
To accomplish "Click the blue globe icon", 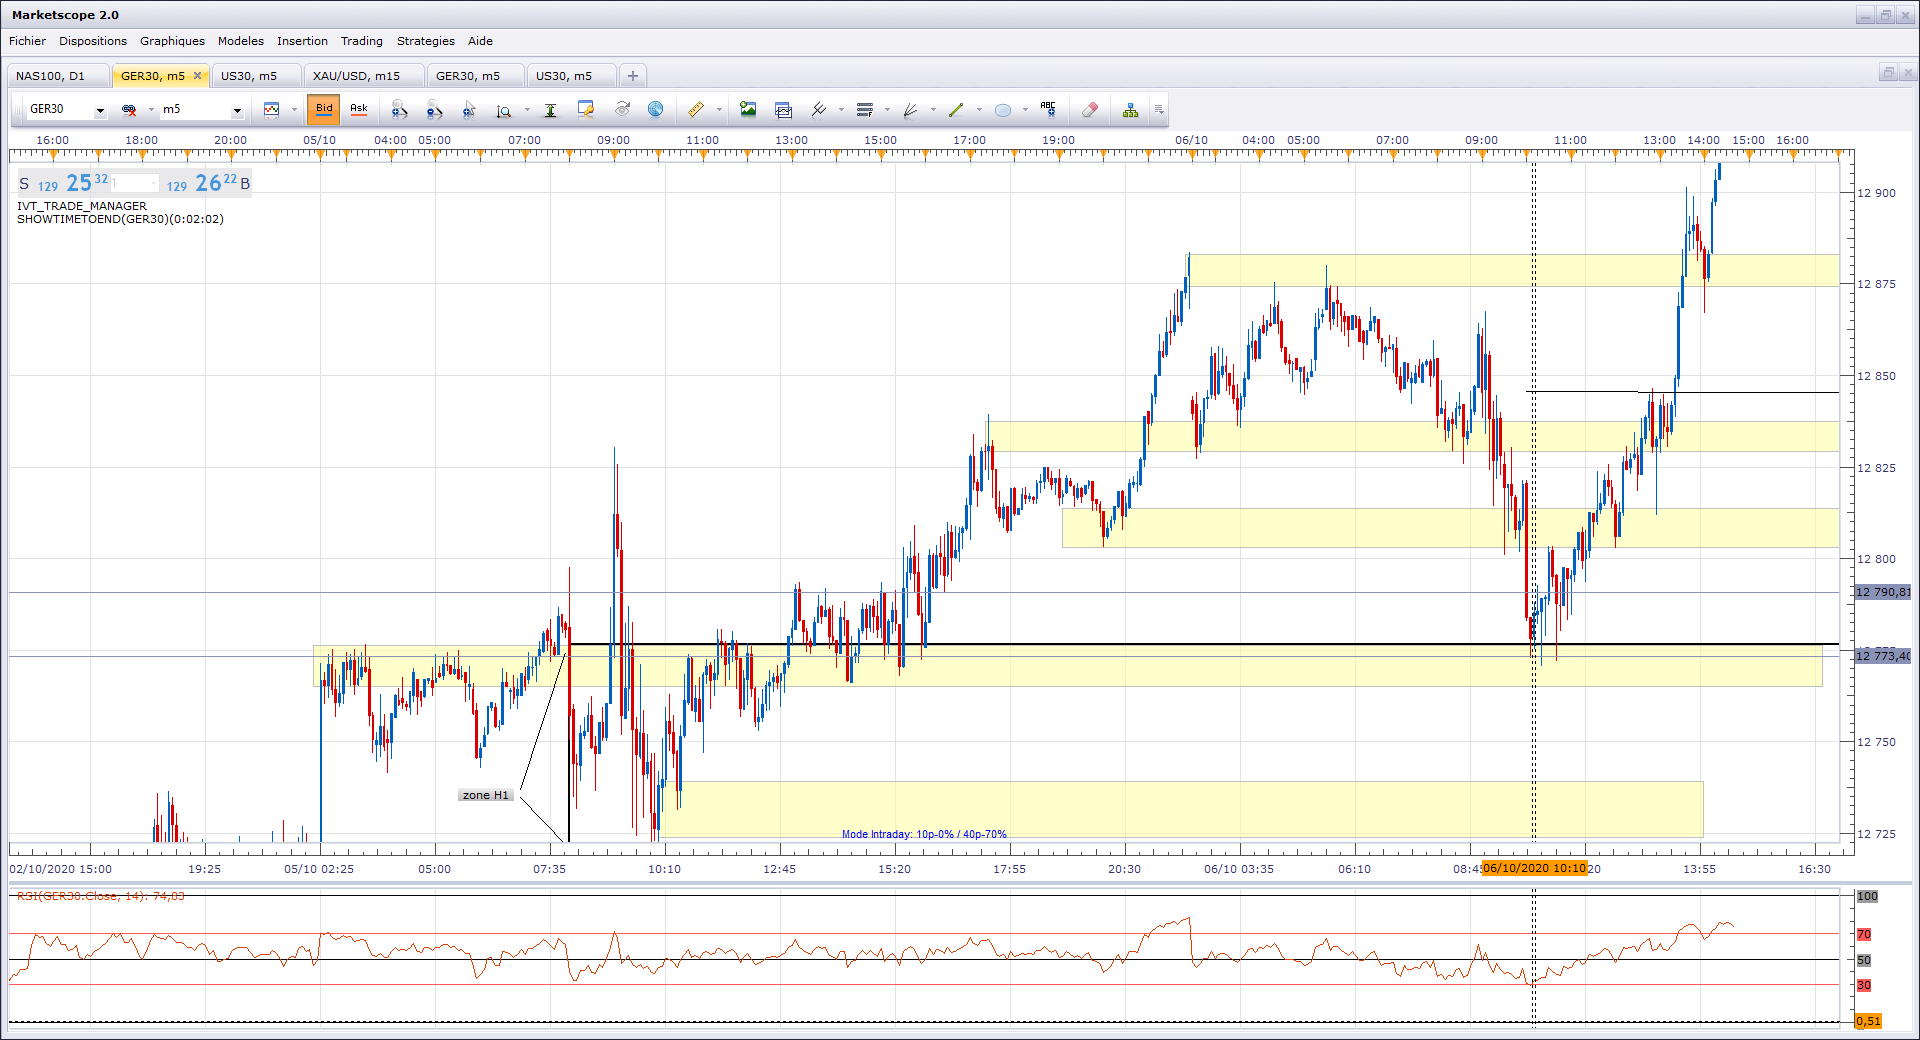I will click(x=656, y=110).
